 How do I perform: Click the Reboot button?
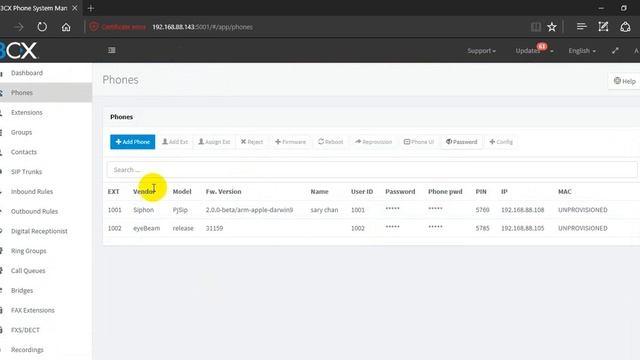[x=331, y=142]
